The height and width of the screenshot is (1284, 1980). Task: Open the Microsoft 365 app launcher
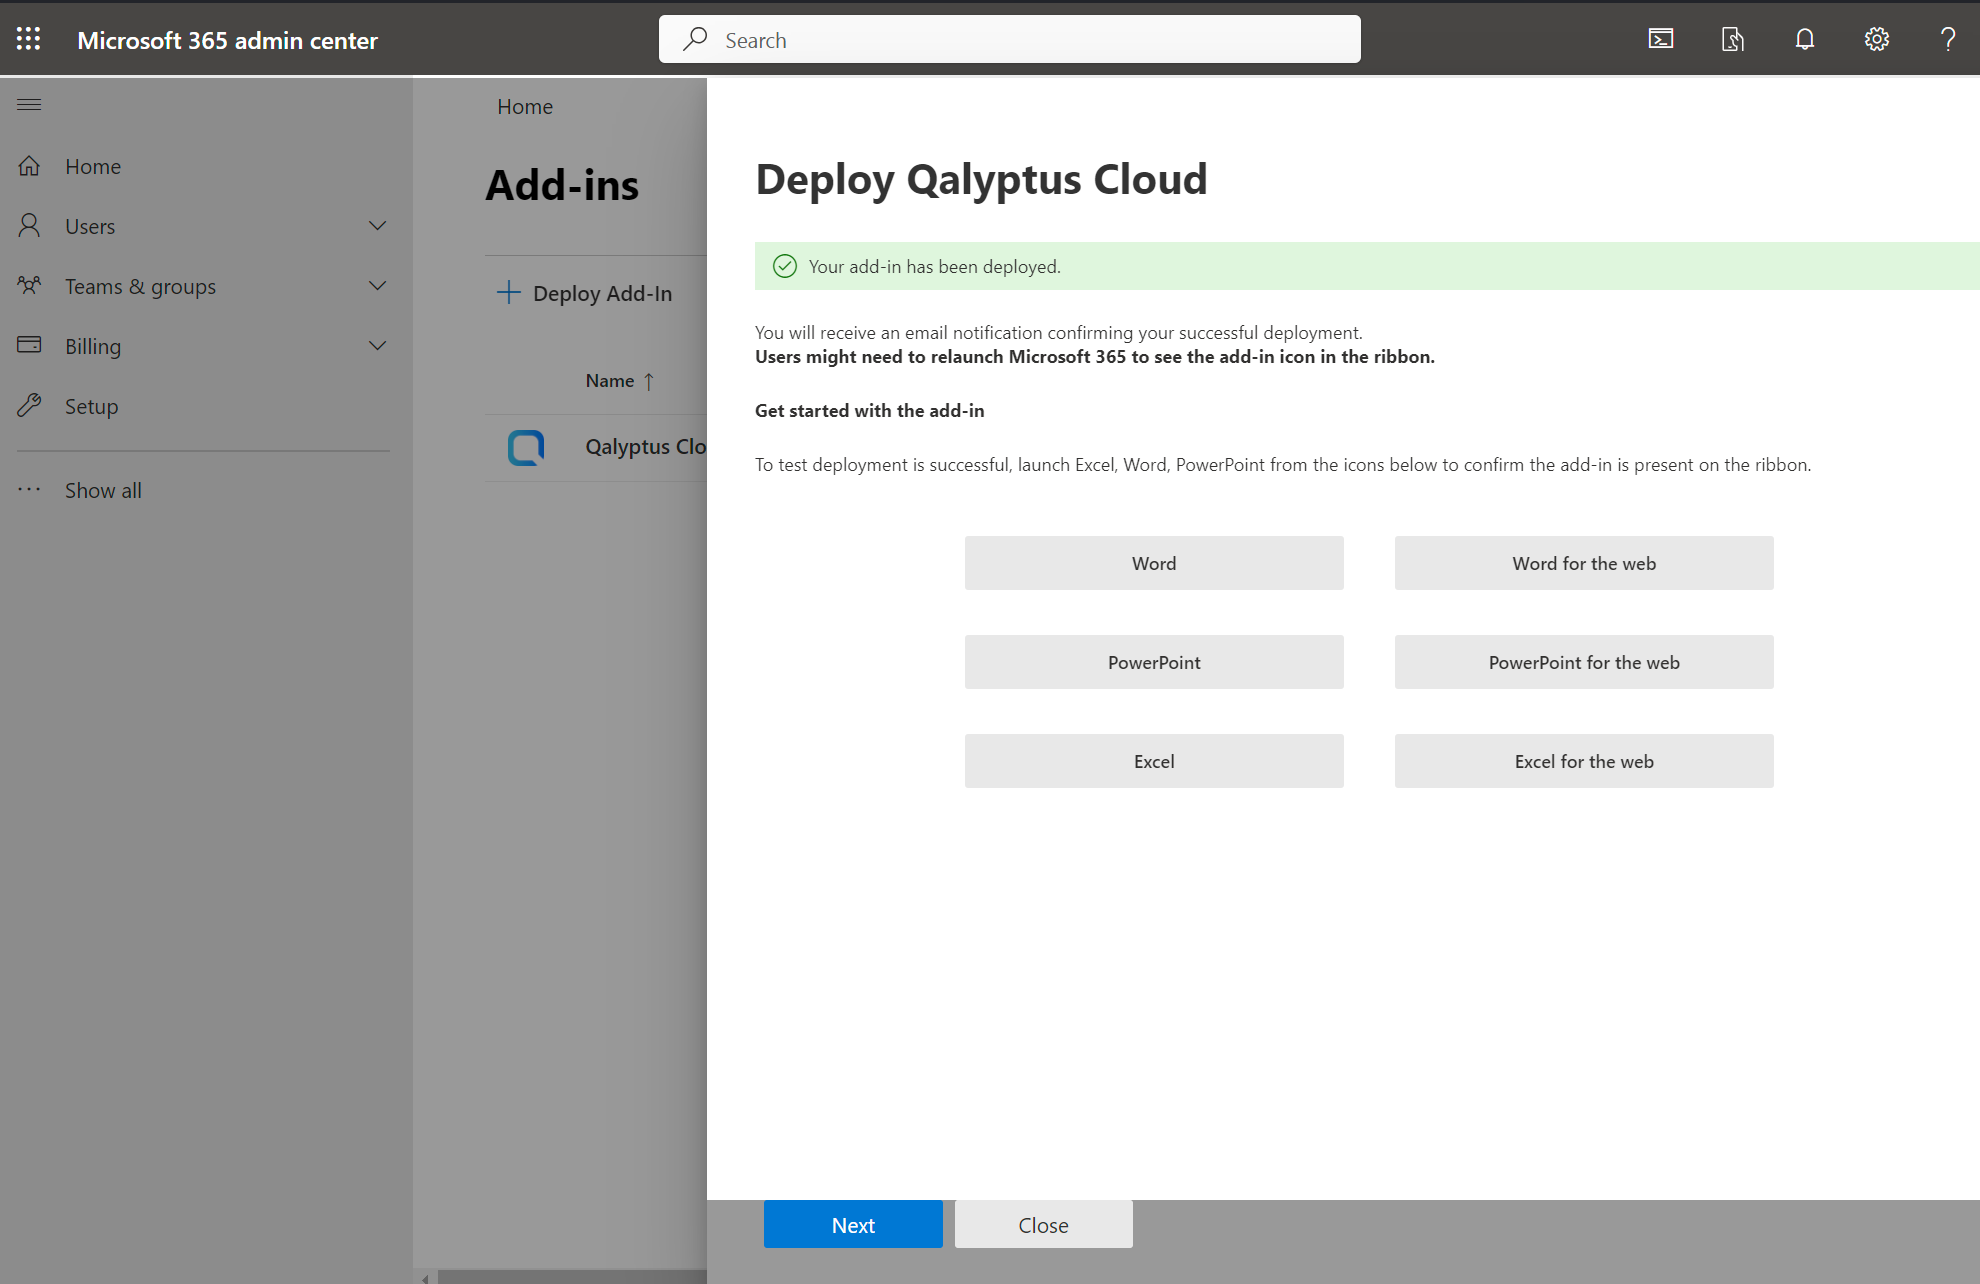point(28,39)
